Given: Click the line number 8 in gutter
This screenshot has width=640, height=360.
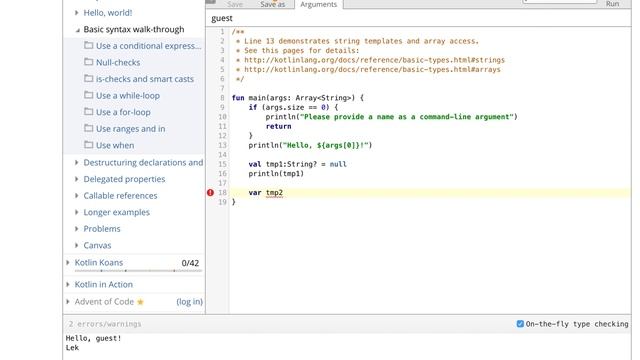Looking at the screenshot, I should [222, 98].
